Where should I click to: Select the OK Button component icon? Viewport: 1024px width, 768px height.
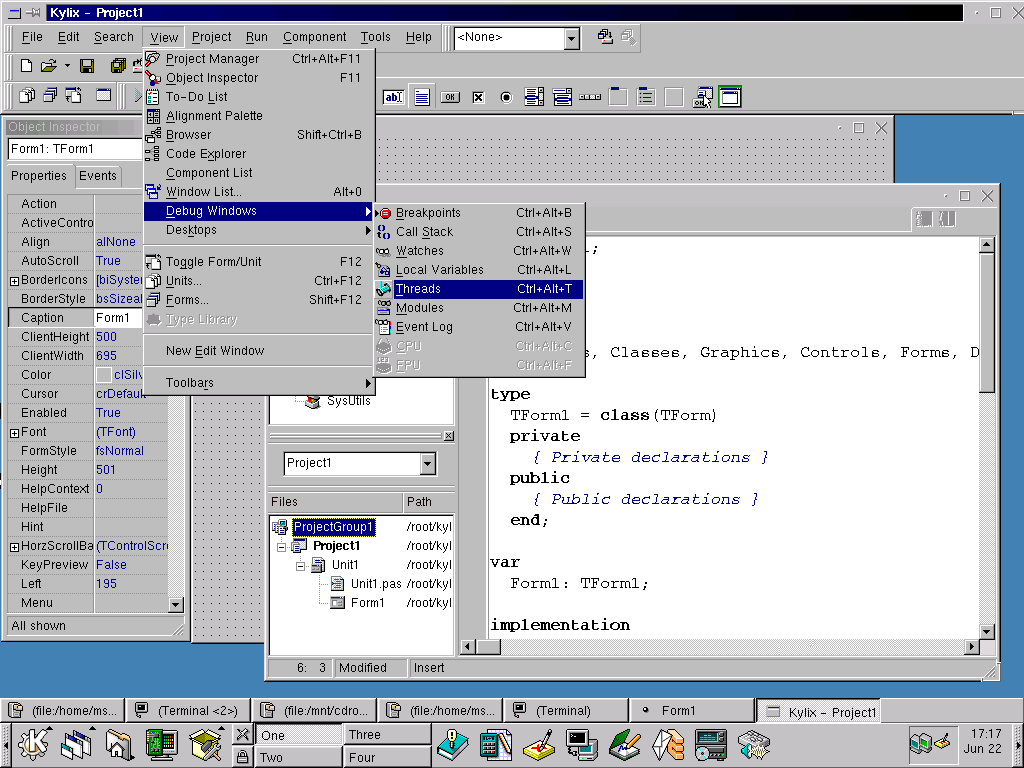click(x=450, y=97)
